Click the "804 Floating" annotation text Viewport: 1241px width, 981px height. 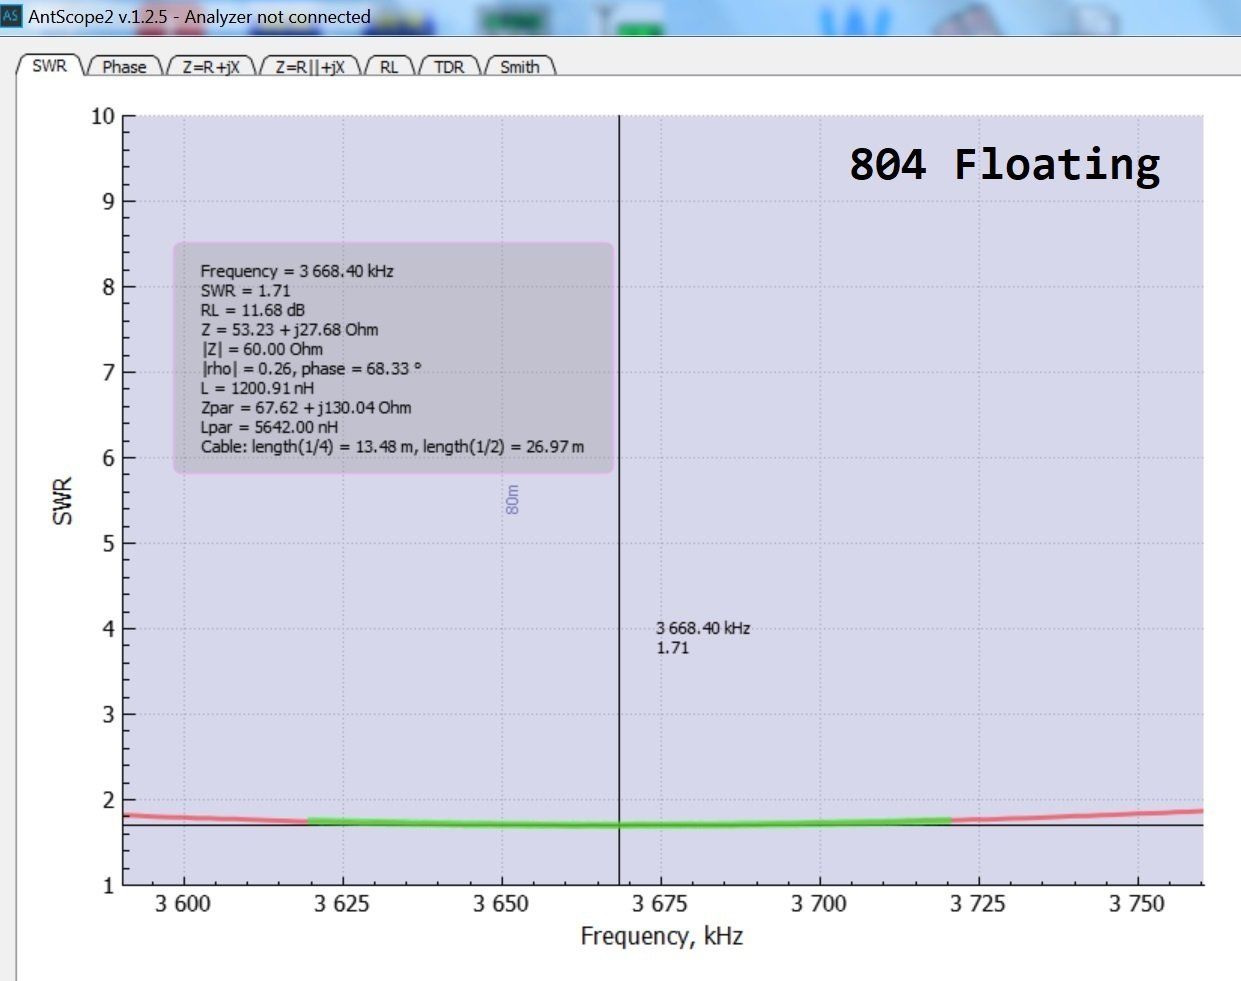[1004, 164]
